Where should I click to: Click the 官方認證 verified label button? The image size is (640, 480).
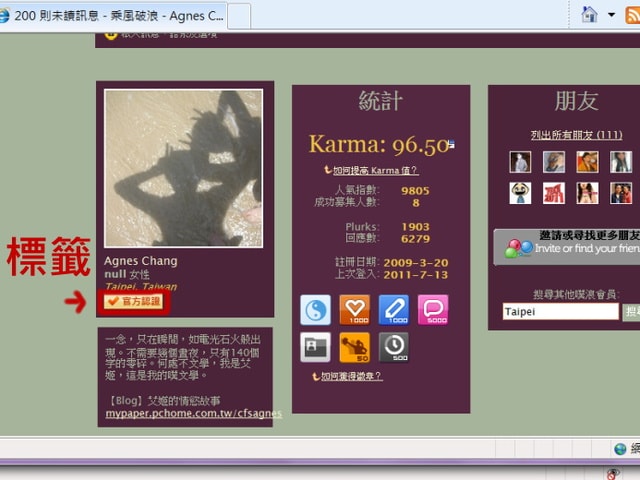click(x=137, y=300)
